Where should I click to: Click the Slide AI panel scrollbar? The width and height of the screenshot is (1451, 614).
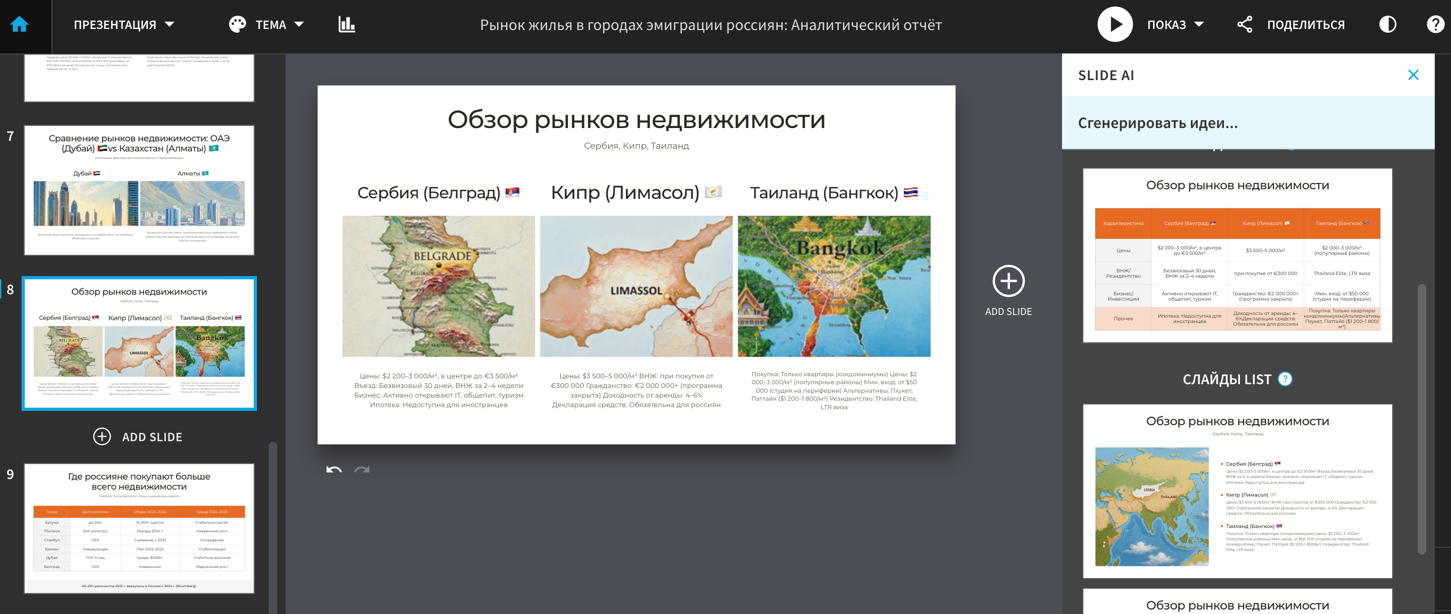click(x=1422, y=420)
